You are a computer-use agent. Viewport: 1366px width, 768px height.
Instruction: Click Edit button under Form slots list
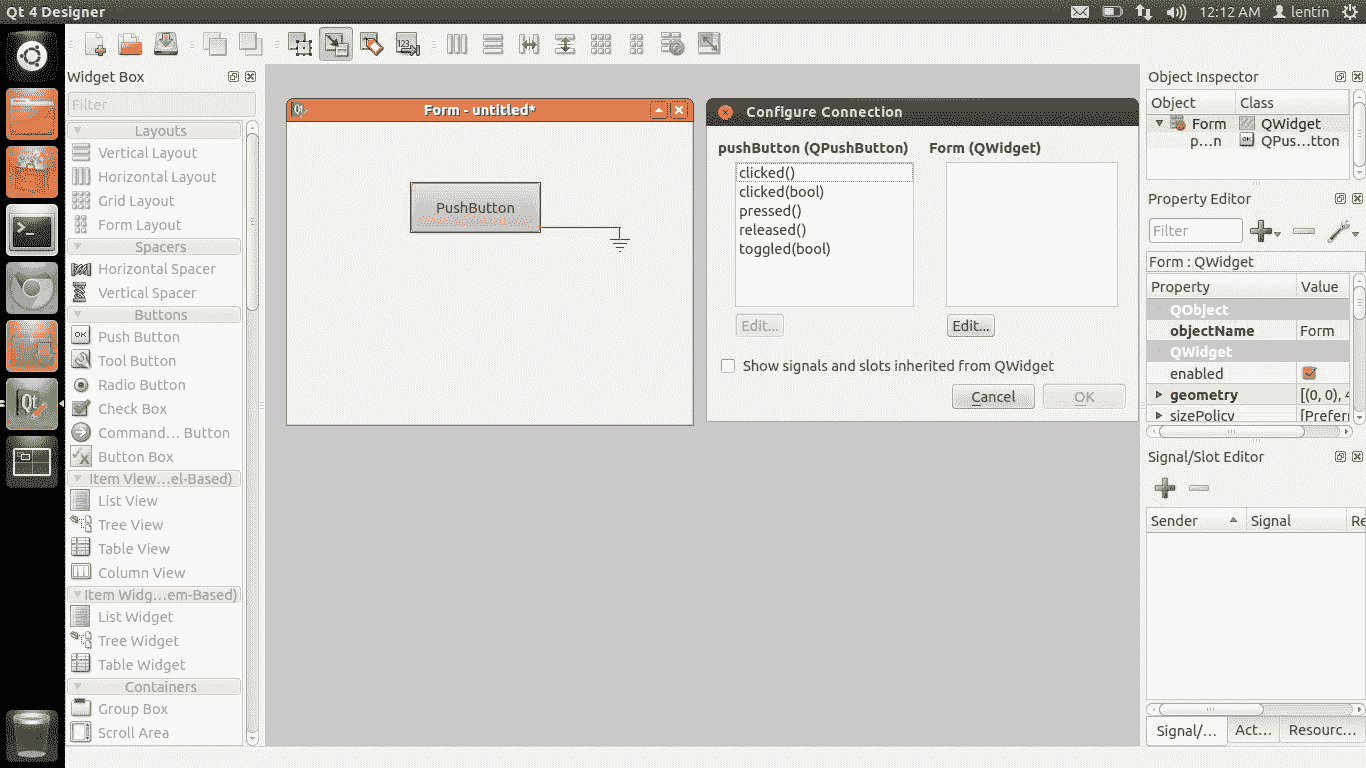pos(970,326)
